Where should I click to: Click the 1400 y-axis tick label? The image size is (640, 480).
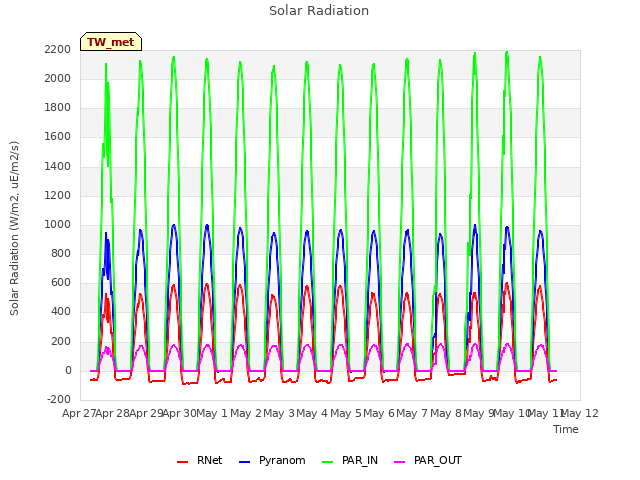[x=58, y=167]
